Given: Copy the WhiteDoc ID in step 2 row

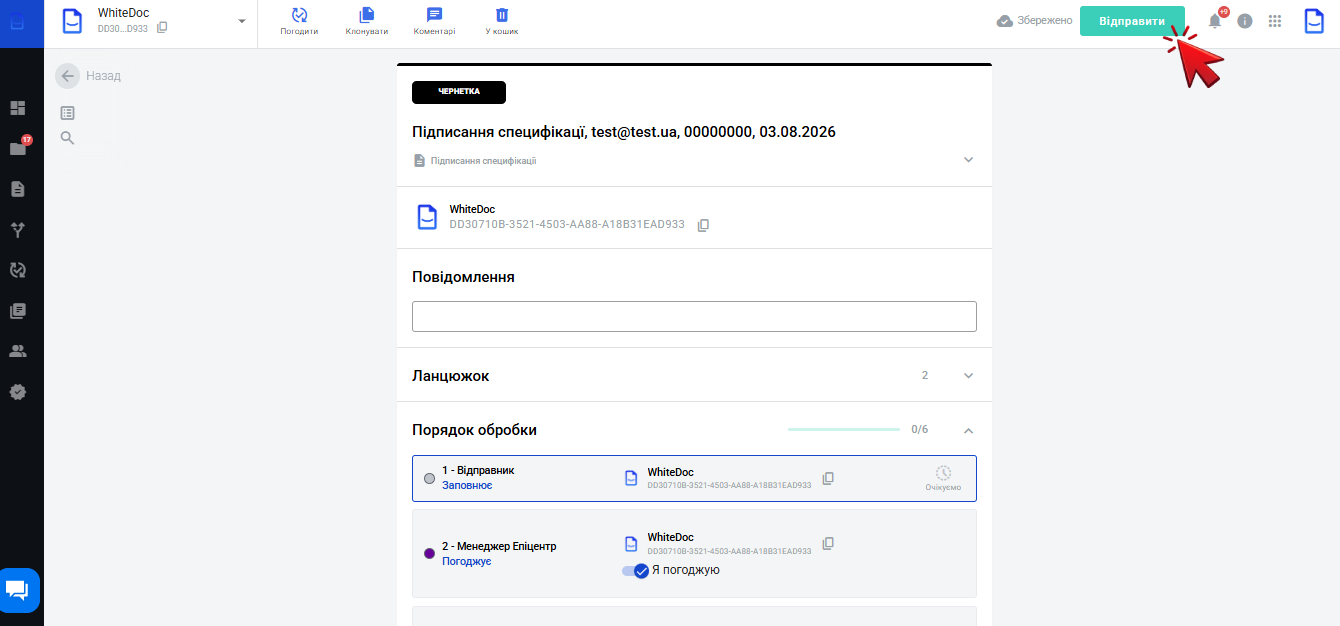Looking at the screenshot, I should pyautogui.click(x=828, y=544).
